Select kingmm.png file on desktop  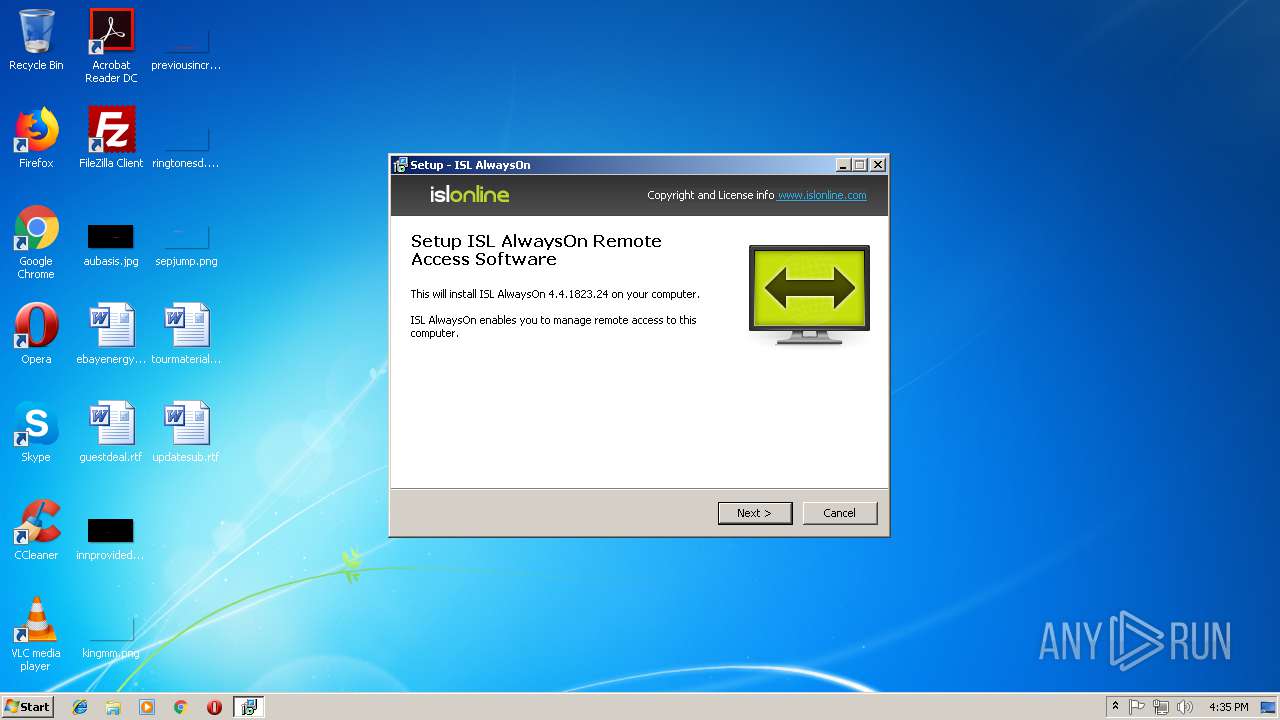[111, 637]
